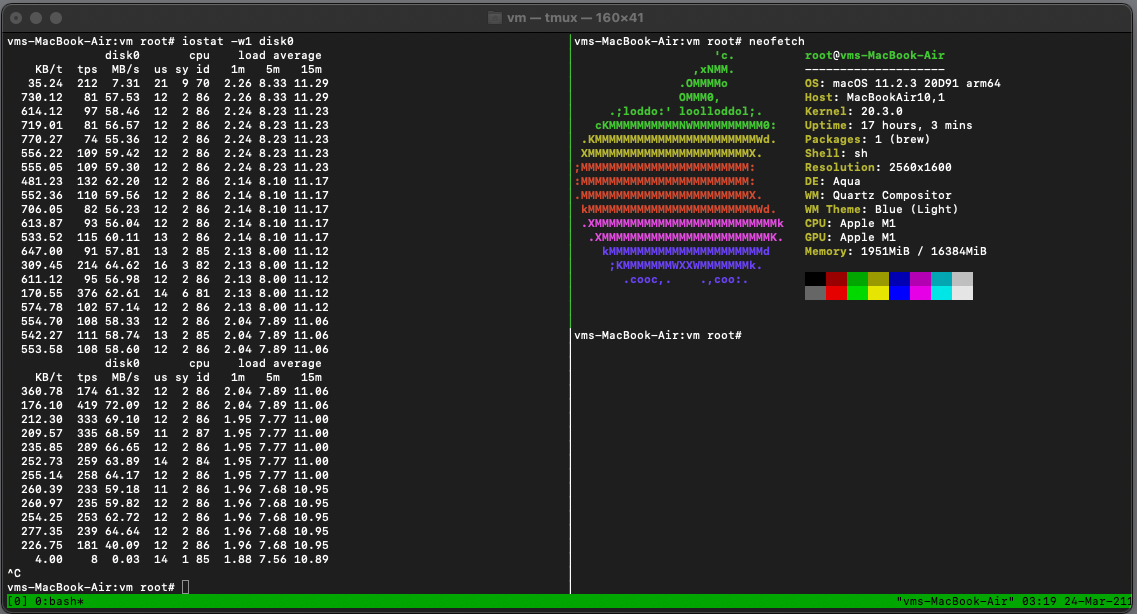The image size is (1137, 614).
Task: Click the 'CPU: Apple M1' line
Action: (x=850, y=223)
